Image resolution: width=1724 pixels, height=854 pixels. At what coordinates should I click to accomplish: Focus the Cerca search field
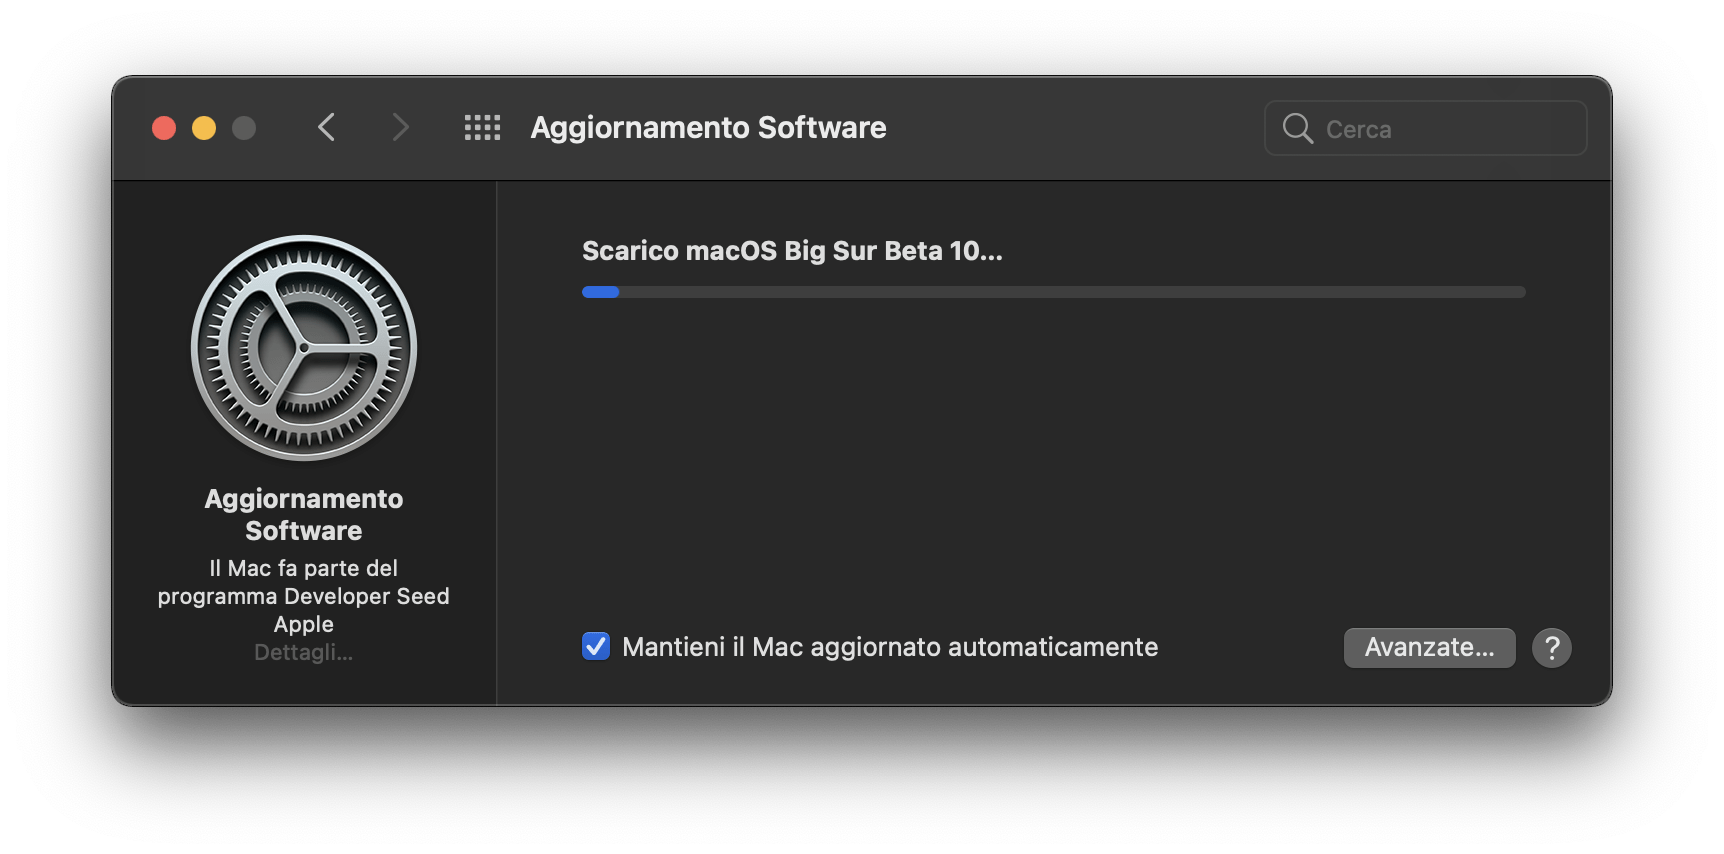[1425, 128]
